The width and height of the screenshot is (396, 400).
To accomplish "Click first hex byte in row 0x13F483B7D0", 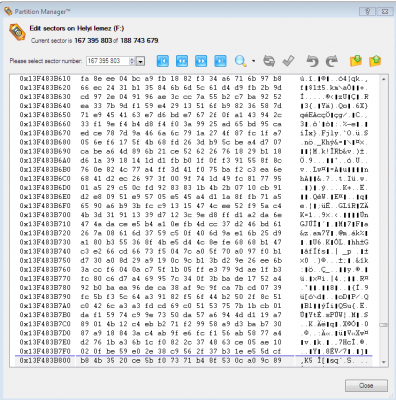I will coord(85,333).
